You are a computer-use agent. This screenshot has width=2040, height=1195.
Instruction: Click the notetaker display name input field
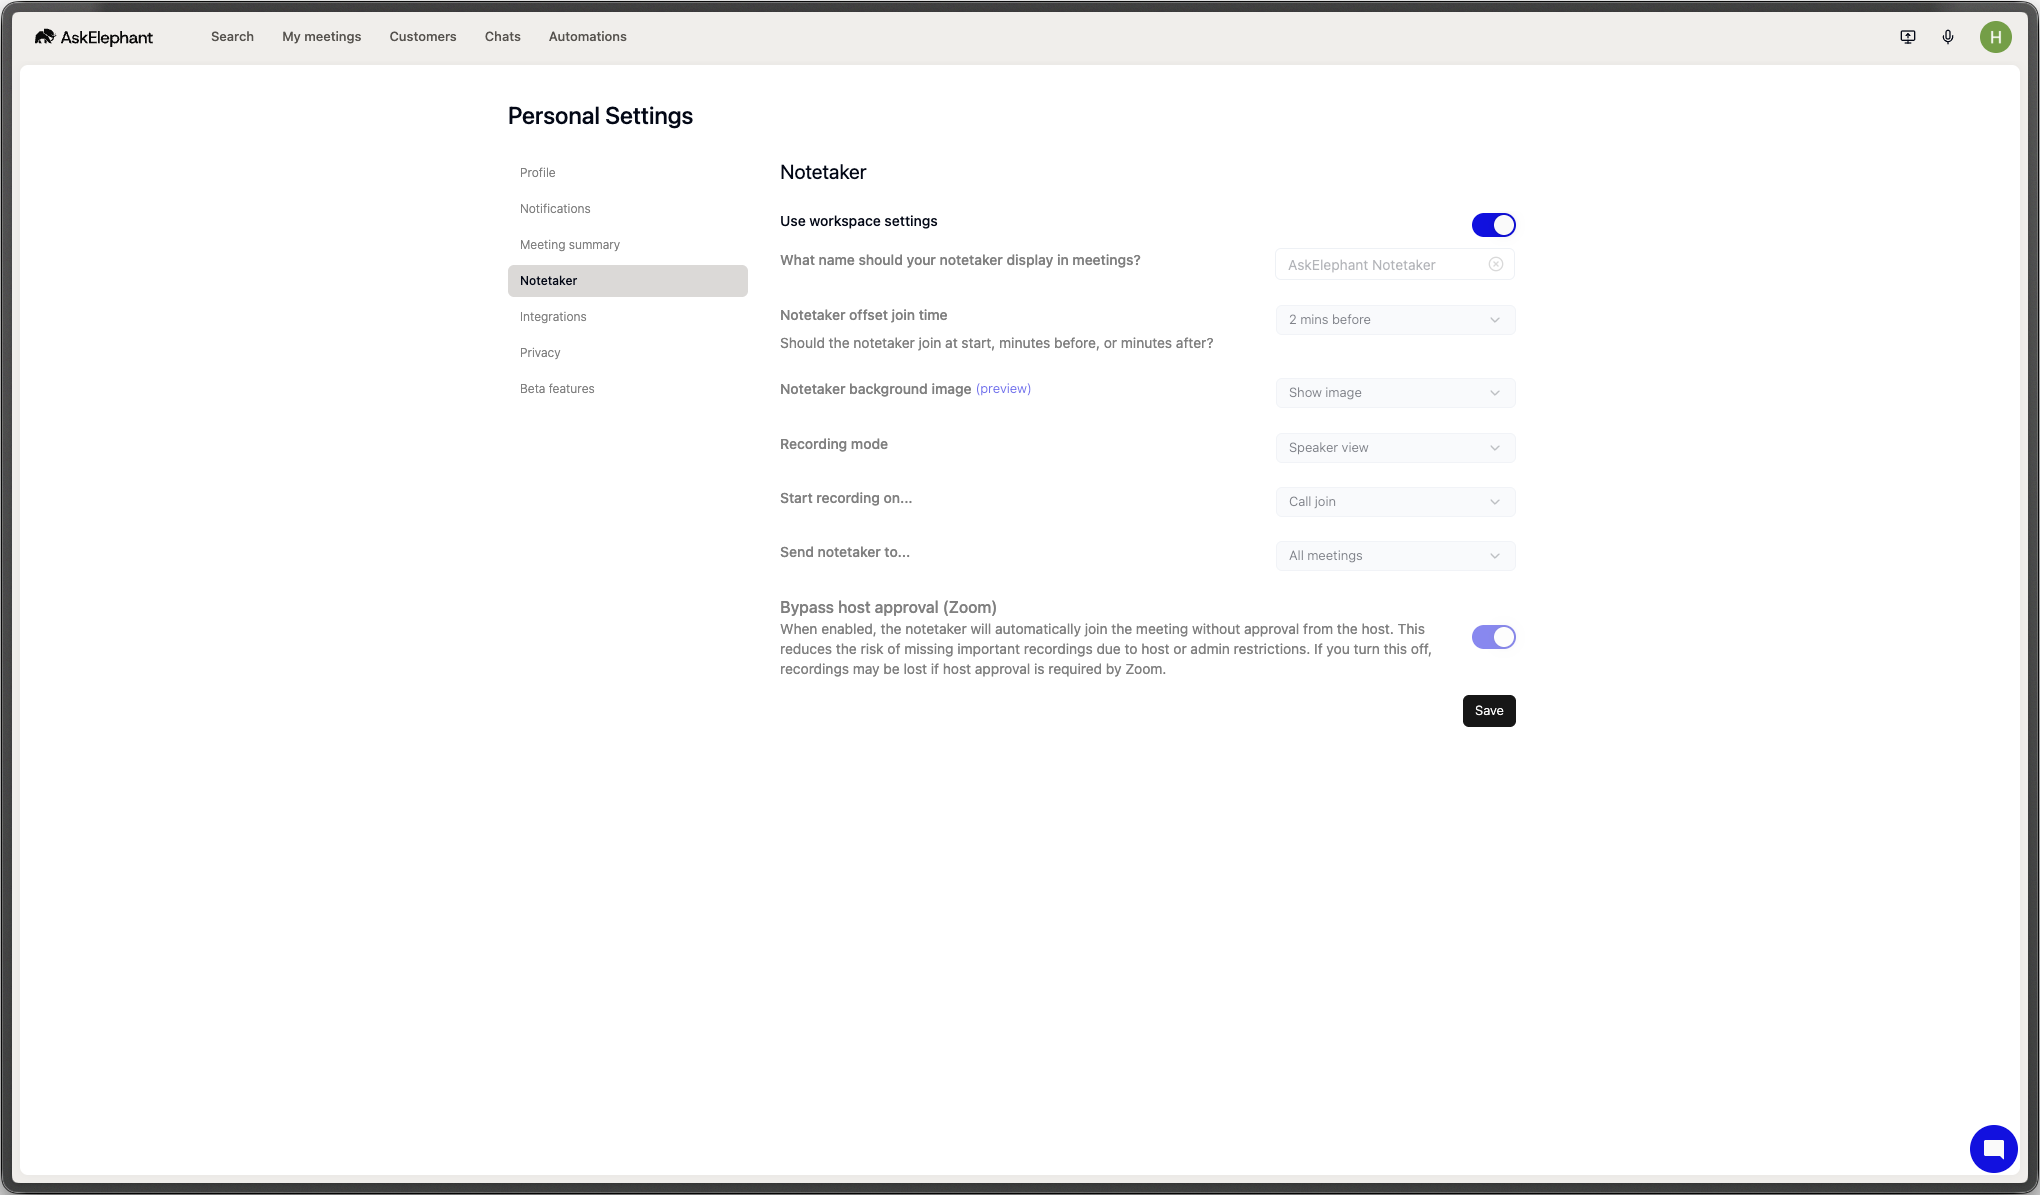coord(1395,265)
